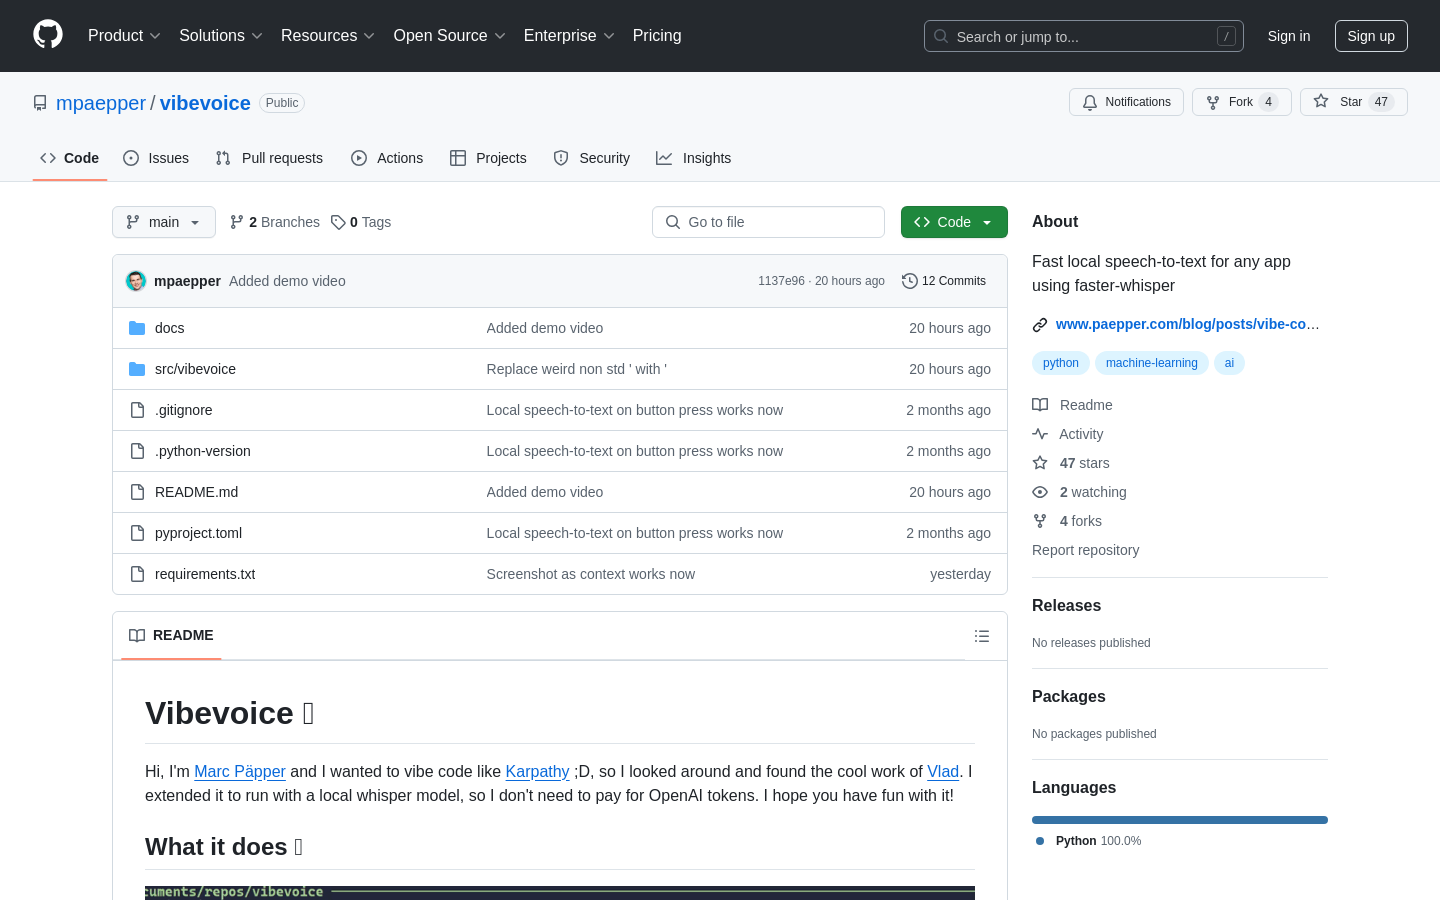
Task: Click the Pull requests icon
Action: tap(223, 158)
